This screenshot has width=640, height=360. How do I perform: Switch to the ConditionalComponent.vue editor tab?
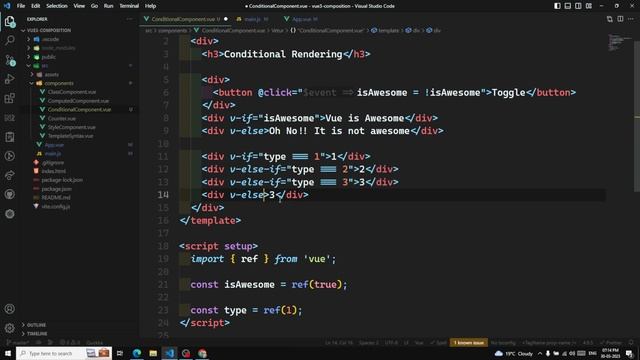click(185, 19)
